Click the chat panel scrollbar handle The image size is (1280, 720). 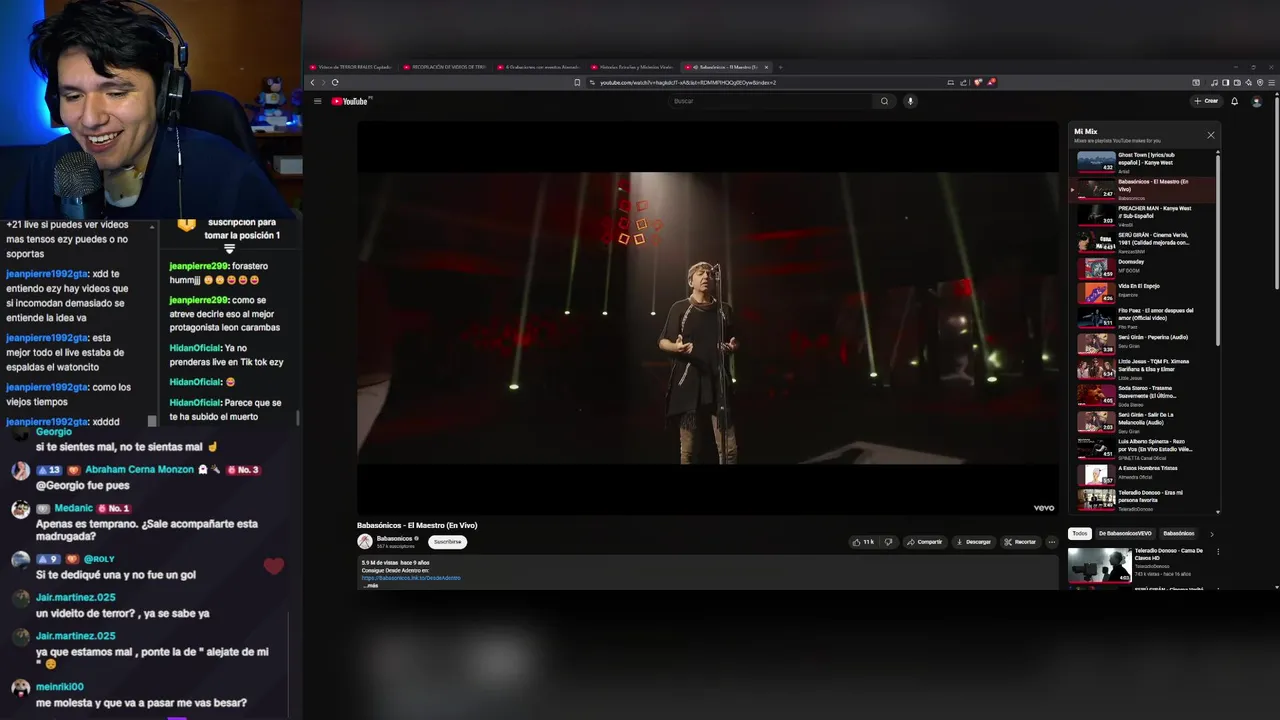(x=152, y=421)
